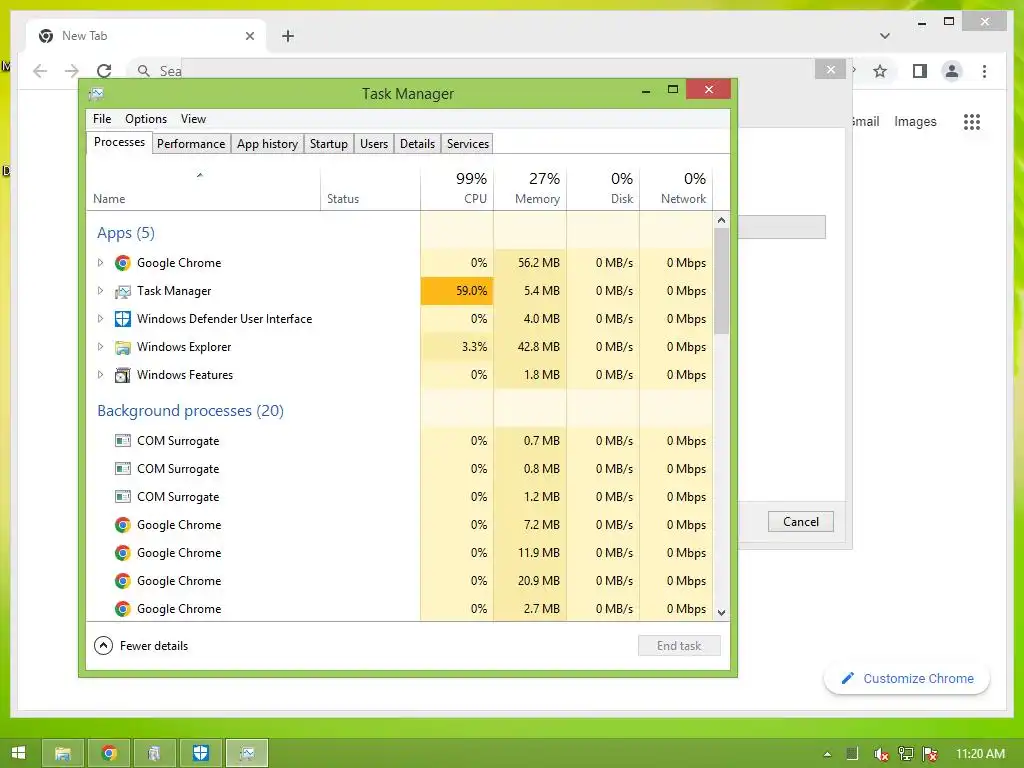Open the Images link in Chrome
This screenshot has height=768, width=1024.
click(915, 121)
